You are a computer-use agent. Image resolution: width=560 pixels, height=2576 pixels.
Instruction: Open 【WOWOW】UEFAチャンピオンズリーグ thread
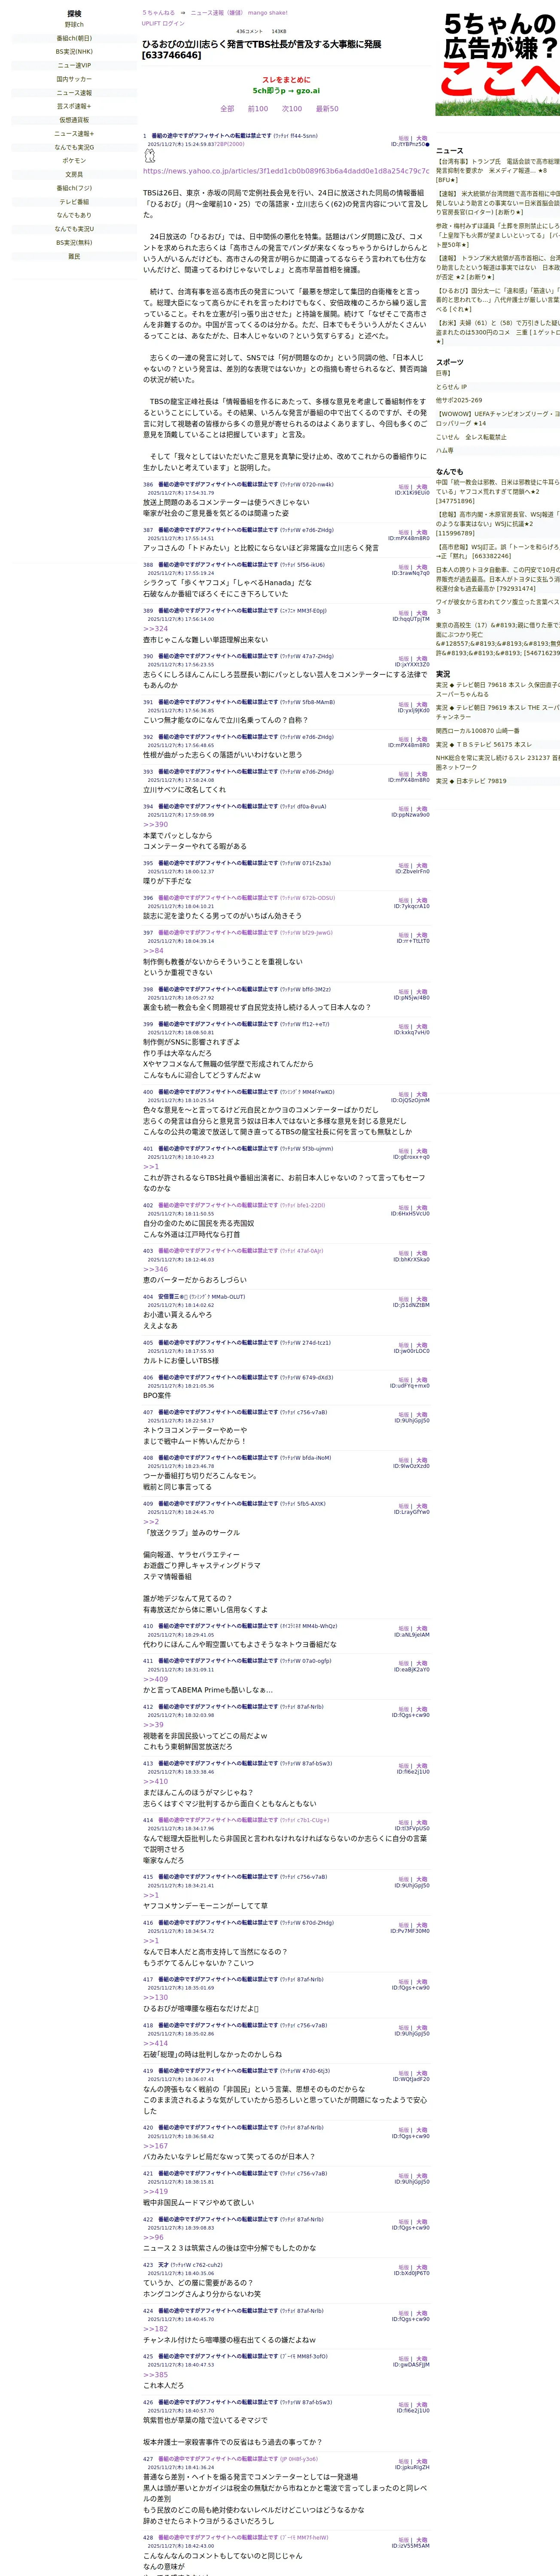[498, 418]
